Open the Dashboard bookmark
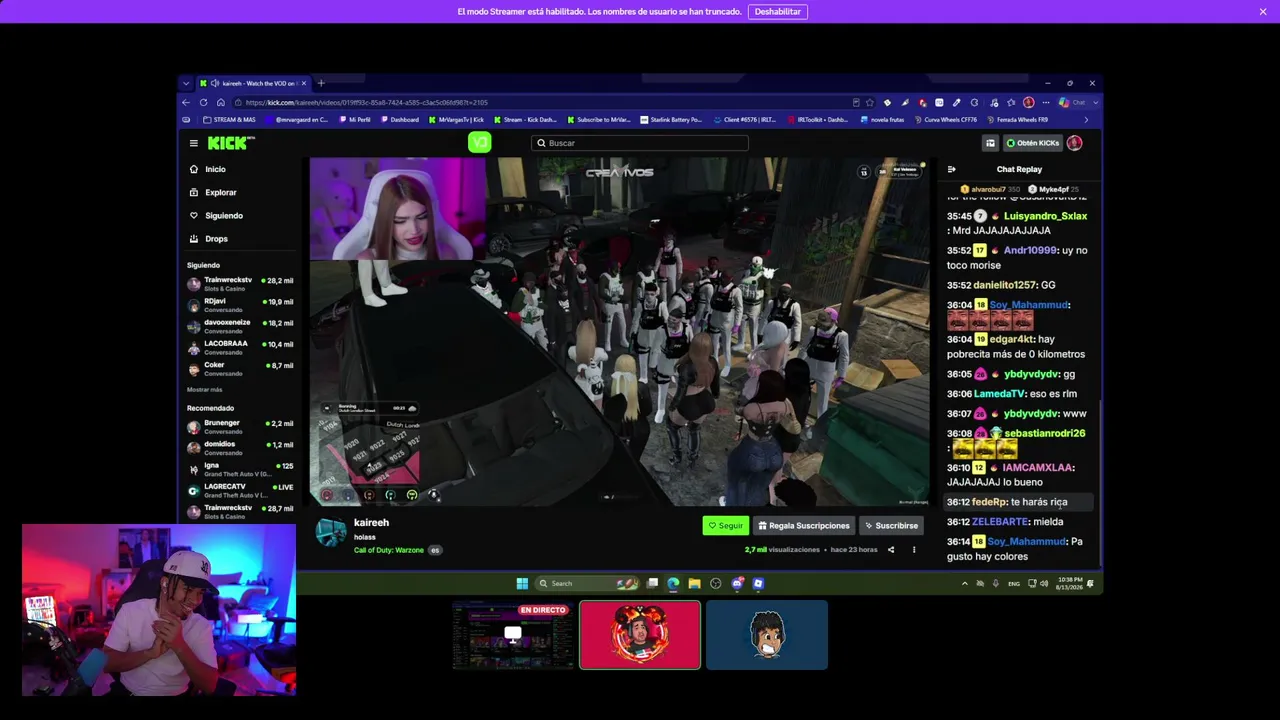This screenshot has width=1280, height=720. 400,120
